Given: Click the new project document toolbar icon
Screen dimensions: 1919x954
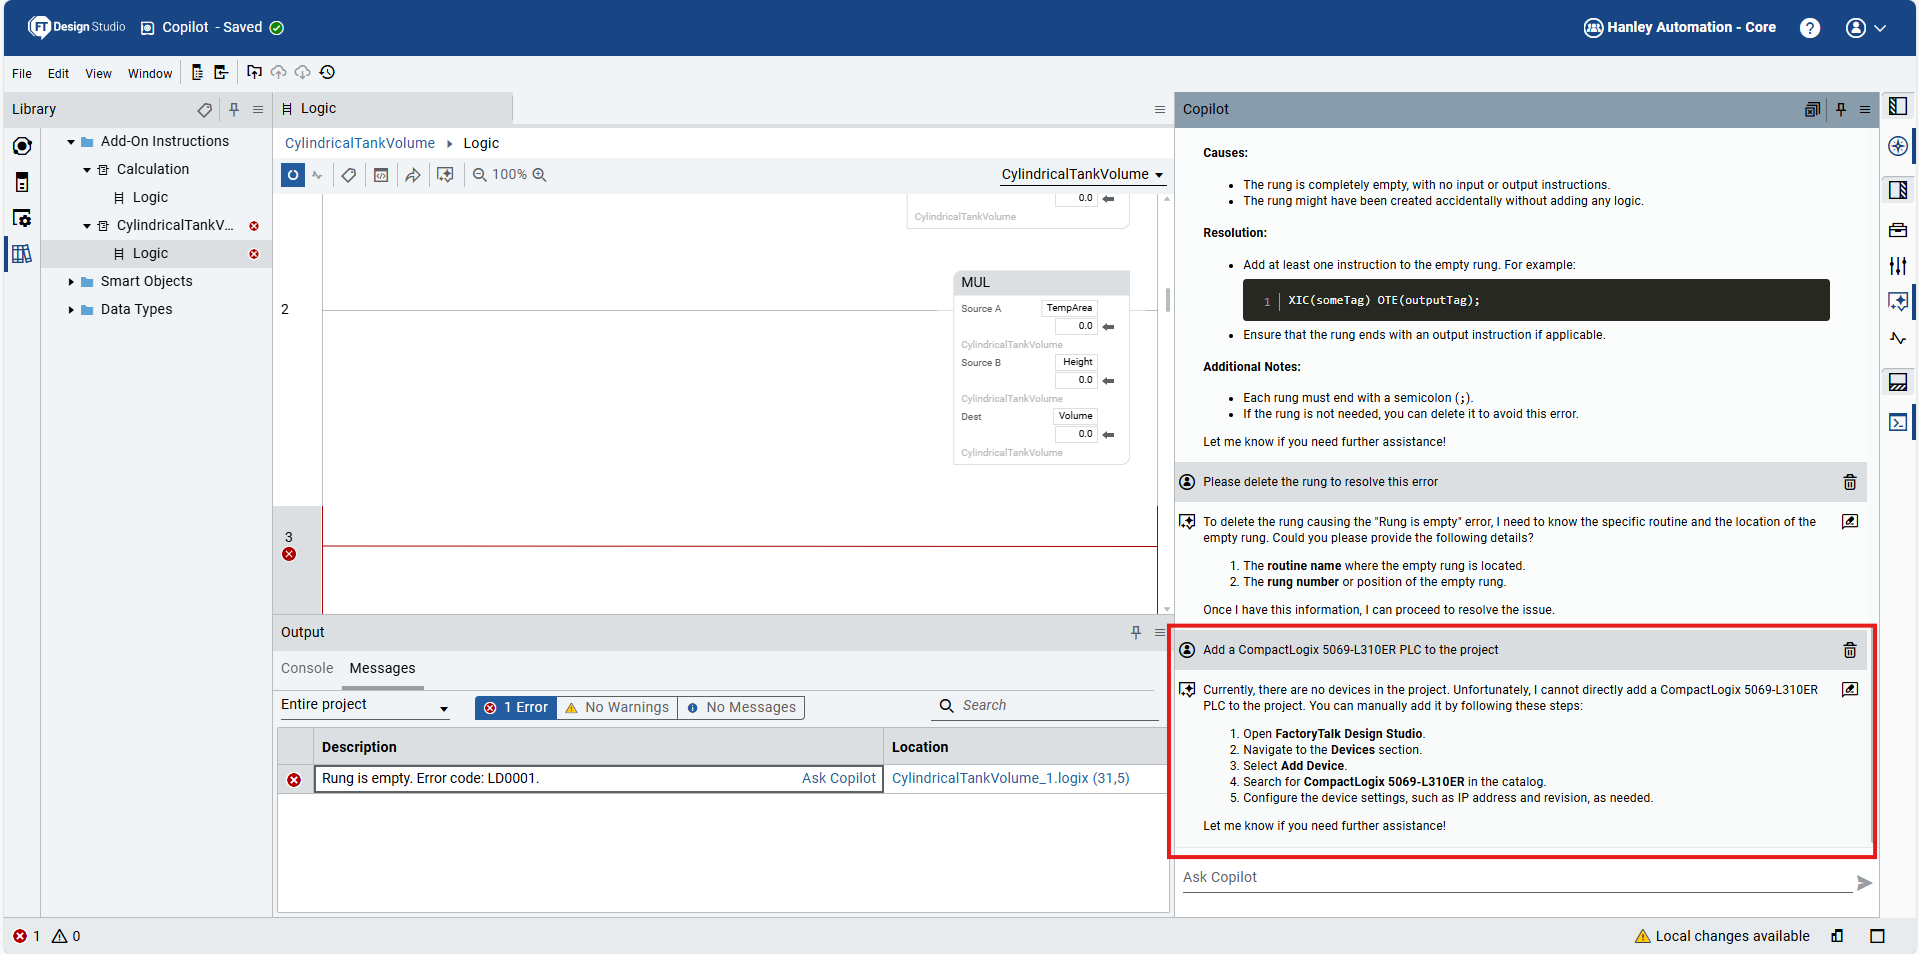Looking at the screenshot, I should click(197, 72).
